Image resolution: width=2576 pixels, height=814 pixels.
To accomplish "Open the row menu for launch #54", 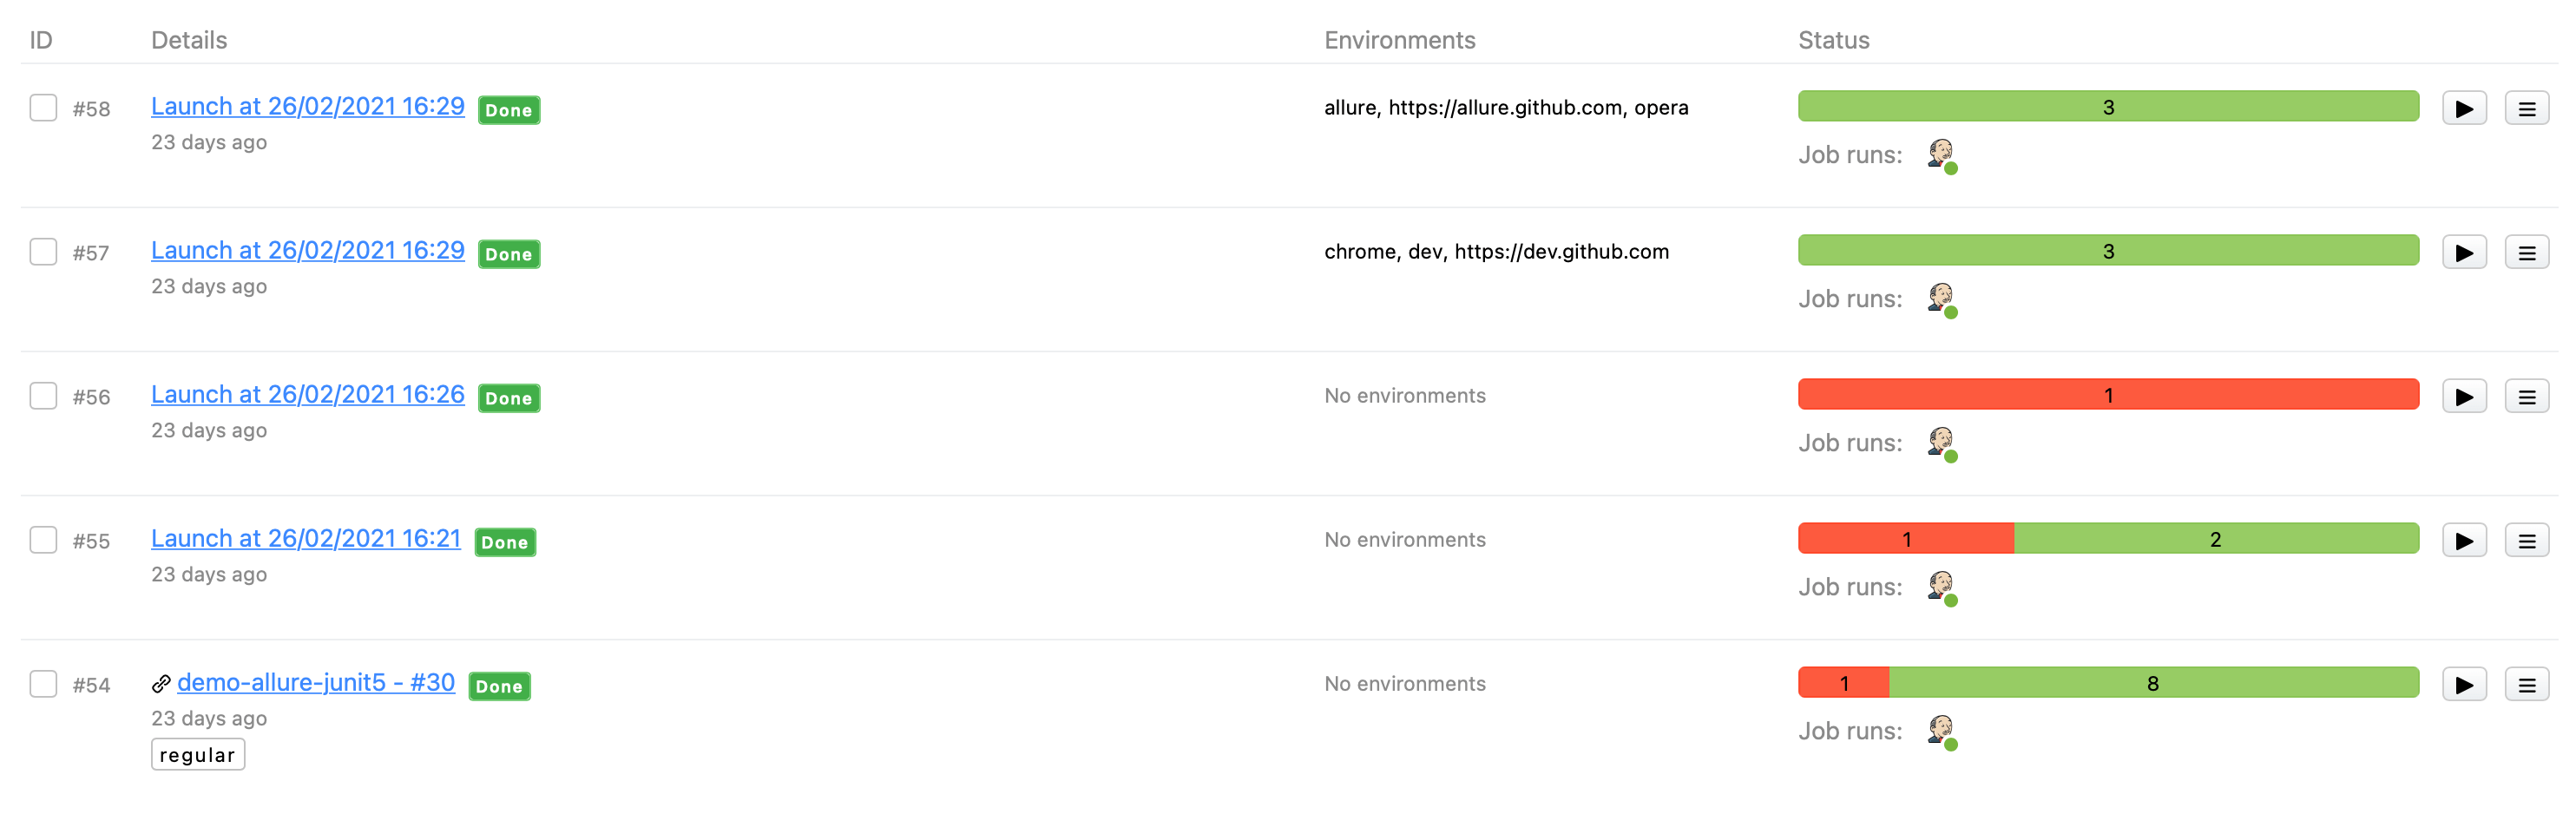I will tap(2526, 684).
